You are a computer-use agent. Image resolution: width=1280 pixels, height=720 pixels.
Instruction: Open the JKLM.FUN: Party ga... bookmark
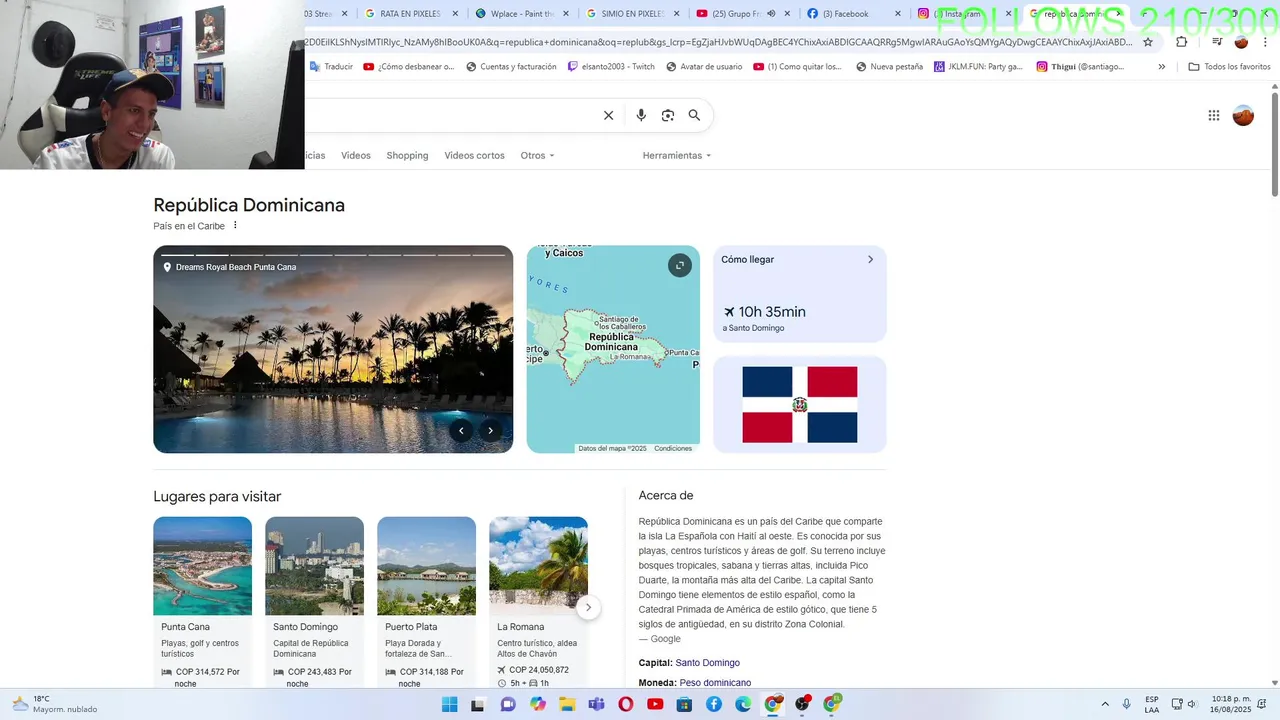point(978,67)
